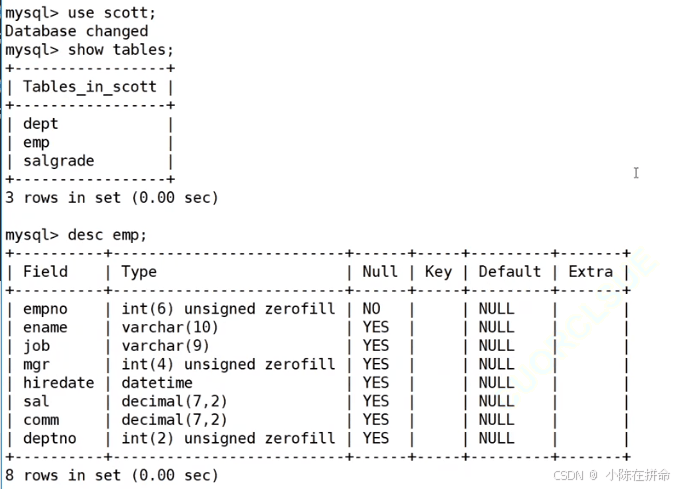Click the 'desc emp;' command
Image resolution: width=690 pixels, height=489 pixels.
click(x=107, y=235)
